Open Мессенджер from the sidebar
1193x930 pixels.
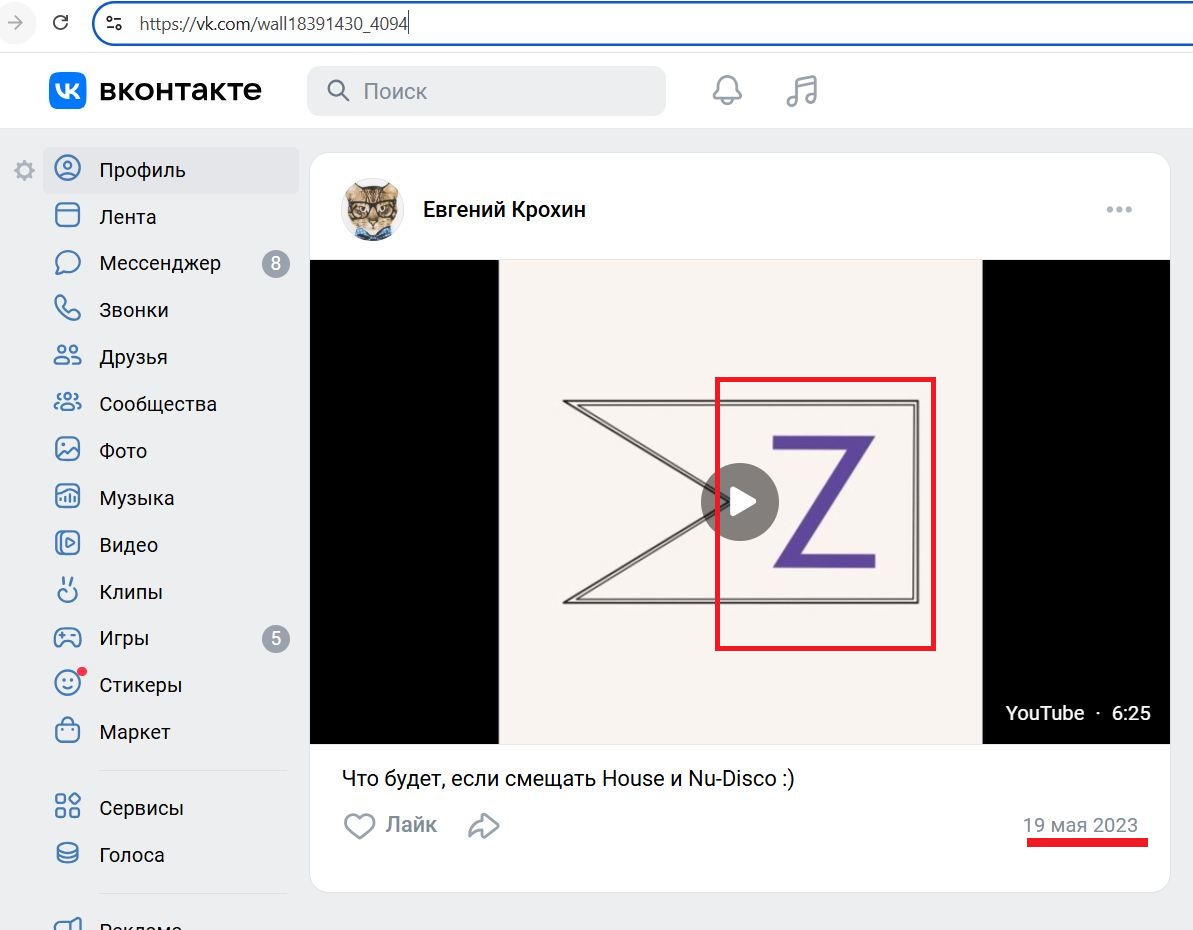click(x=159, y=264)
